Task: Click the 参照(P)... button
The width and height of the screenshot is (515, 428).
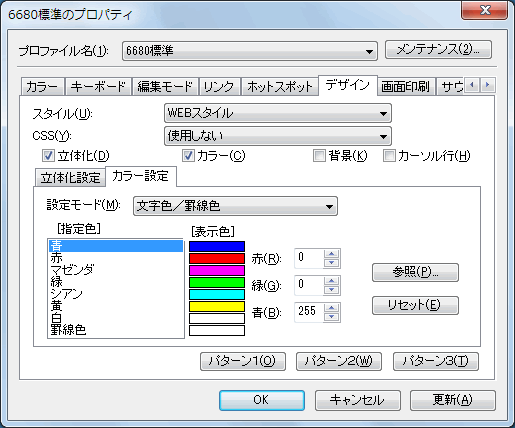Action: coord(415,272)
